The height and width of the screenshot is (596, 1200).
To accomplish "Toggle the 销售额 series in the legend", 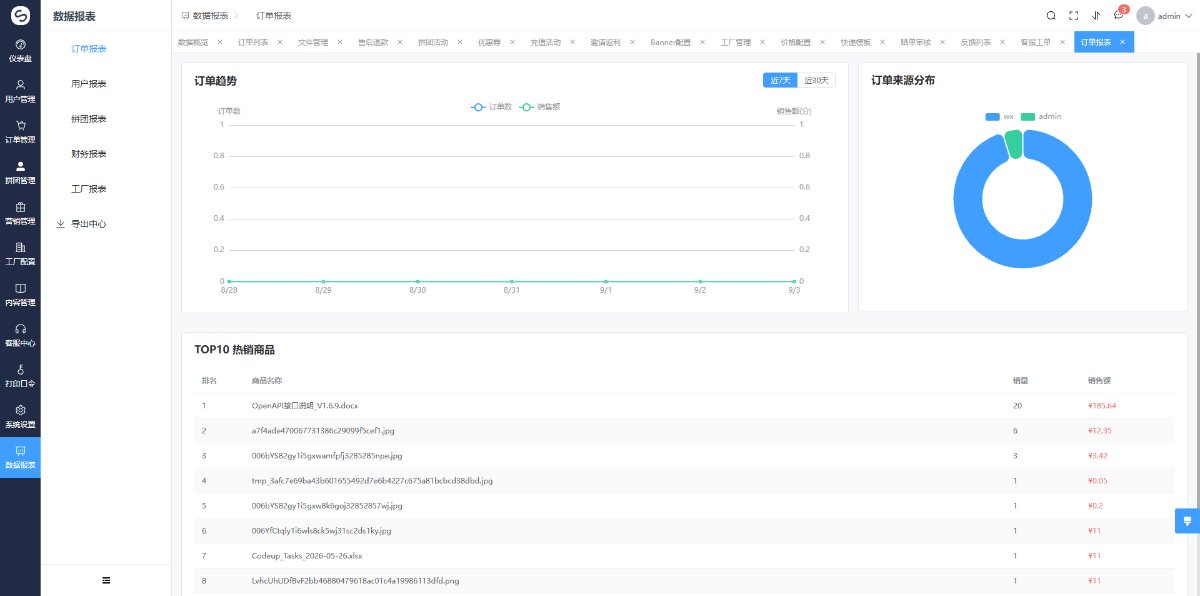I will (x=540, y=106).
